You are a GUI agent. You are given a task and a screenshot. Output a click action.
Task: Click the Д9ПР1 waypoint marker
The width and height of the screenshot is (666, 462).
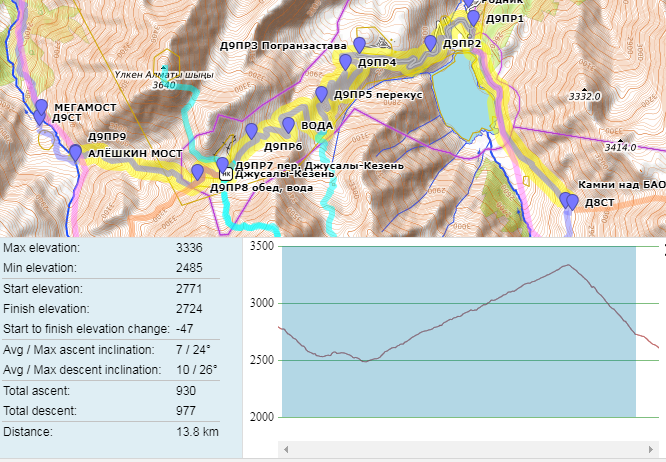click(473, 18)
